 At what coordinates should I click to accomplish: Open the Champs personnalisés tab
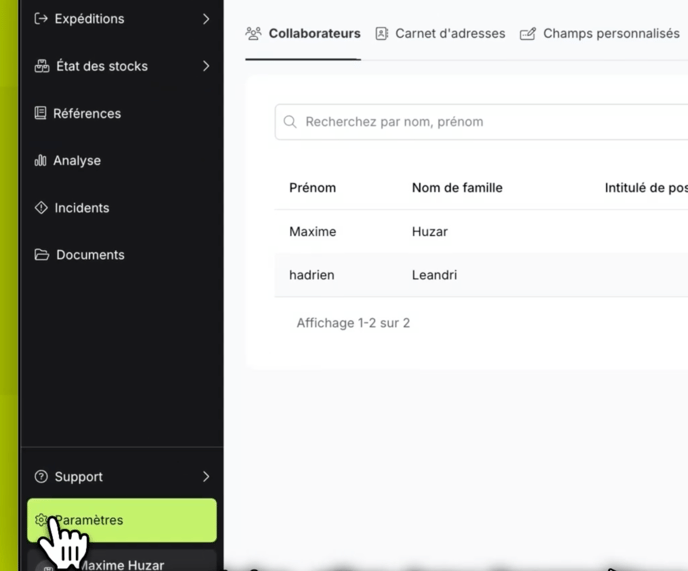[610, 34]
